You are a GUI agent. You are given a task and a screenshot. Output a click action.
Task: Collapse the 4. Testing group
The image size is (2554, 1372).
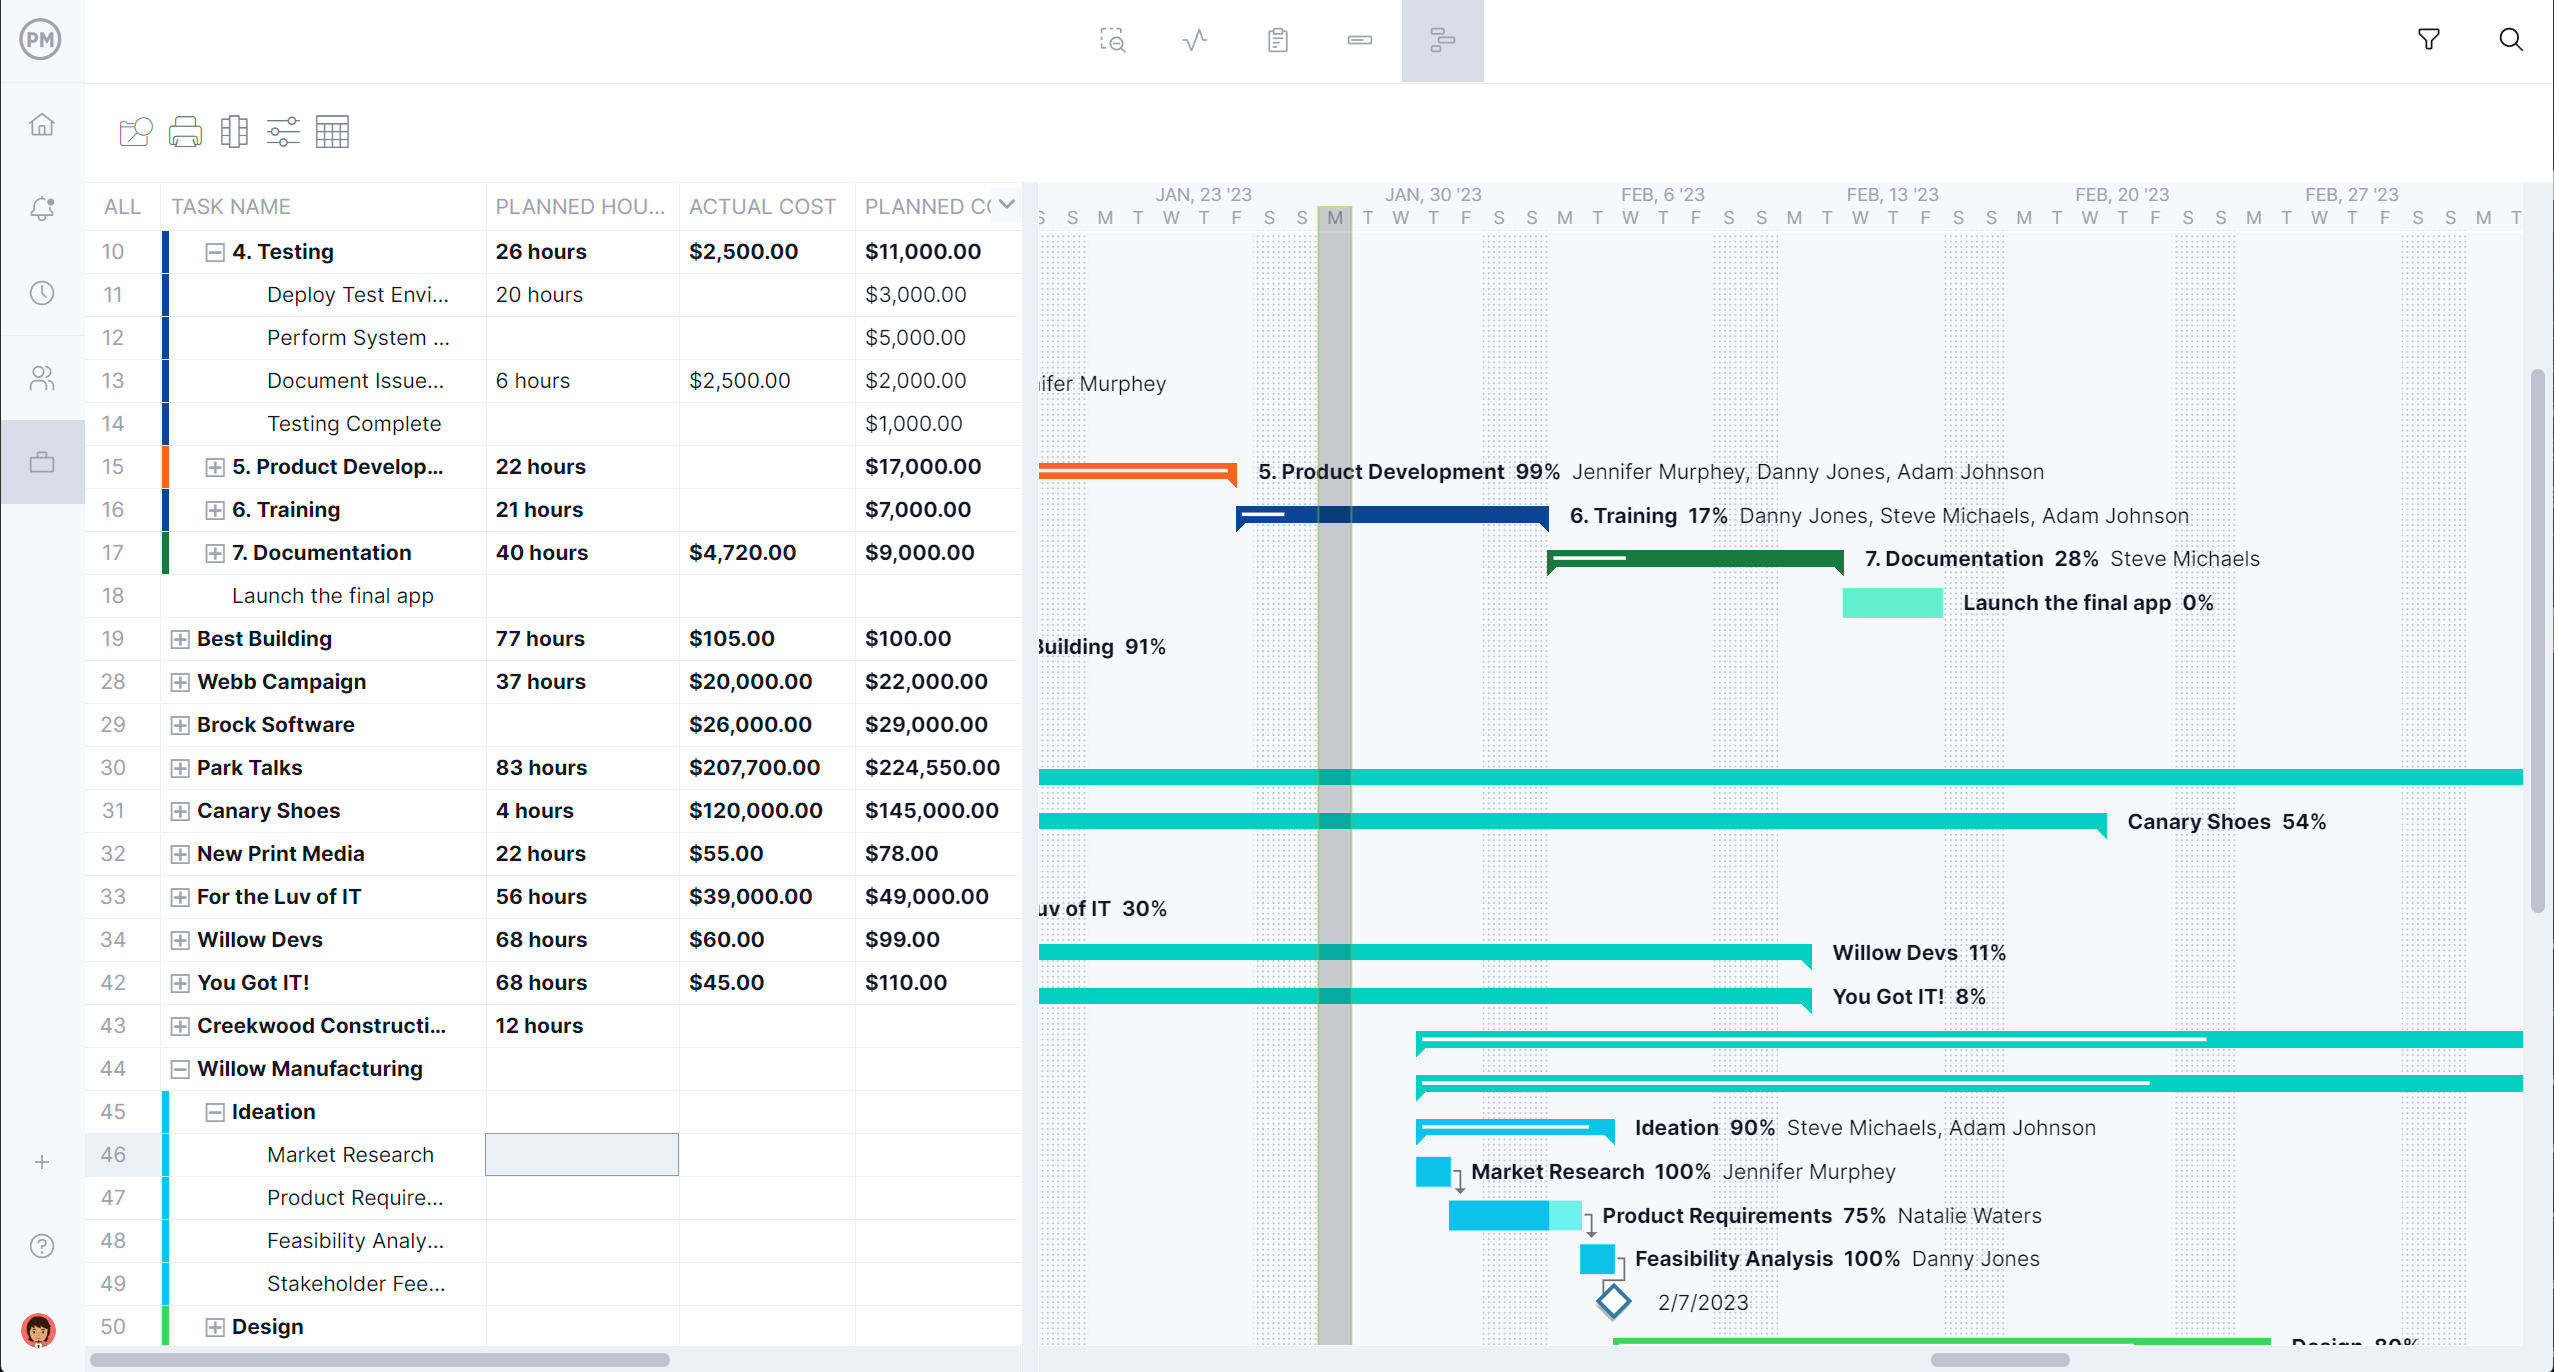click(x=214, y=252)
